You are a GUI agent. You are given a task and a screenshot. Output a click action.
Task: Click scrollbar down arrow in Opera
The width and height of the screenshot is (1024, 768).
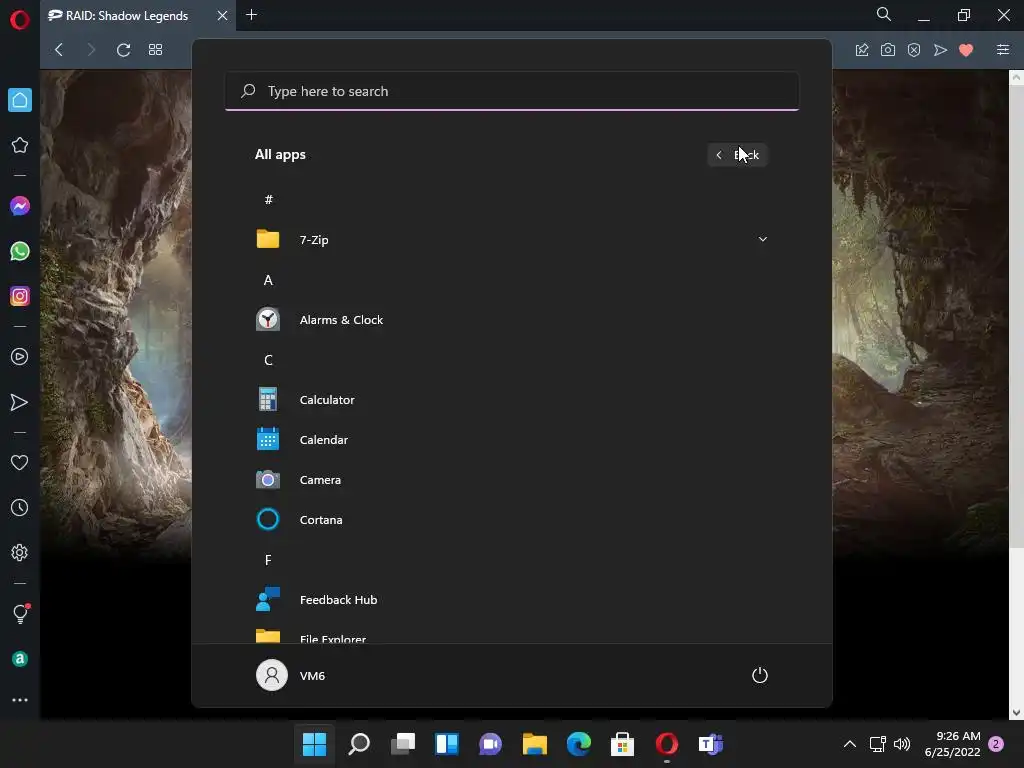[x=1016, y=713]
